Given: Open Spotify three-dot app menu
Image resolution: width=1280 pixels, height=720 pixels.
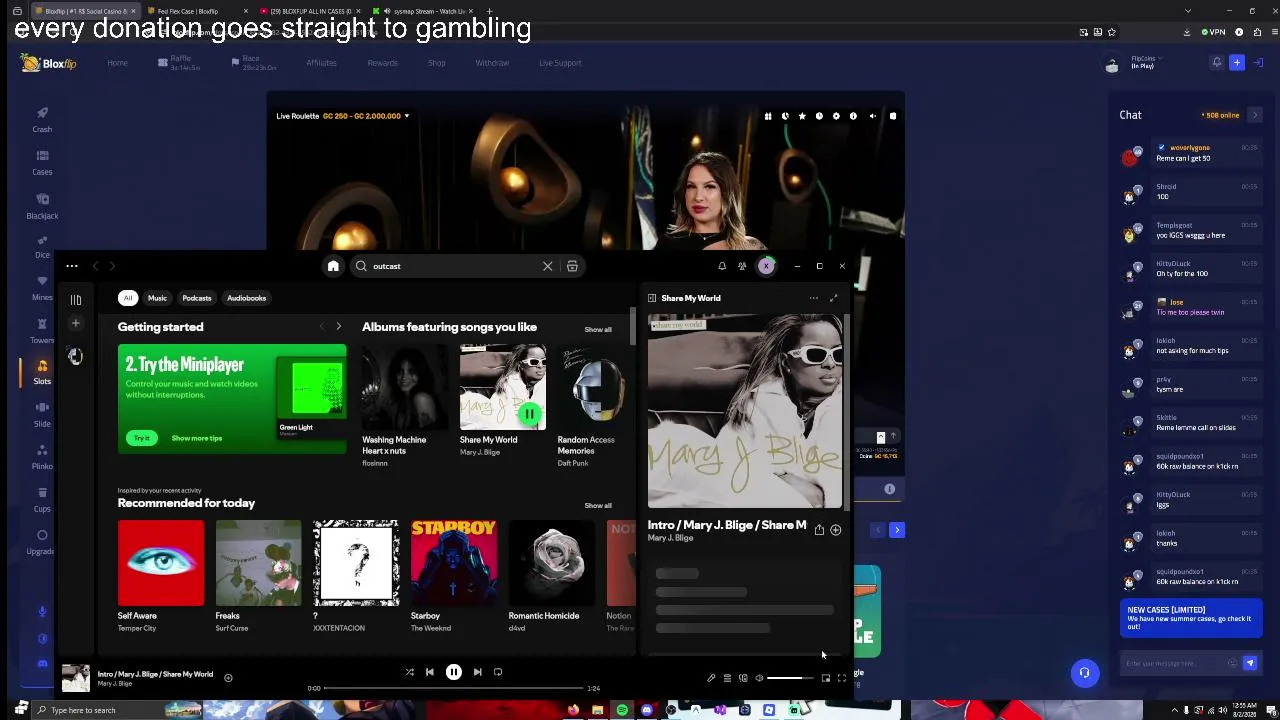Looking at the screenshot, I should [72, 266].
